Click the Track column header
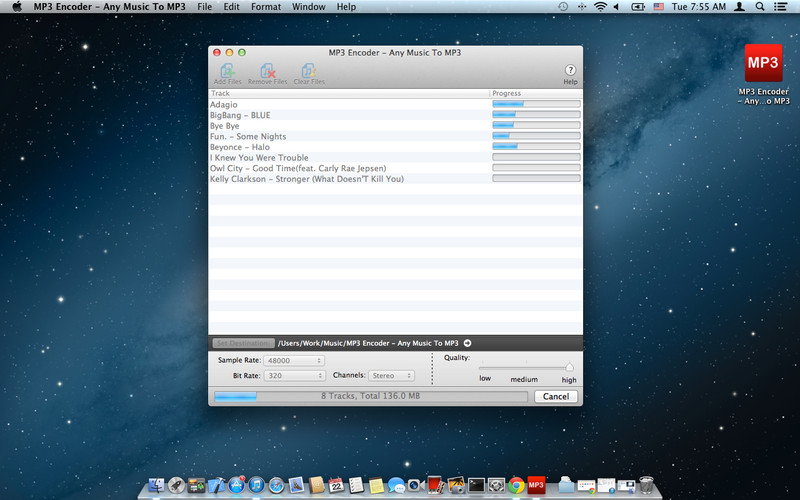The height and width of the screenshot is (500, 800). [x=349, y=93]
